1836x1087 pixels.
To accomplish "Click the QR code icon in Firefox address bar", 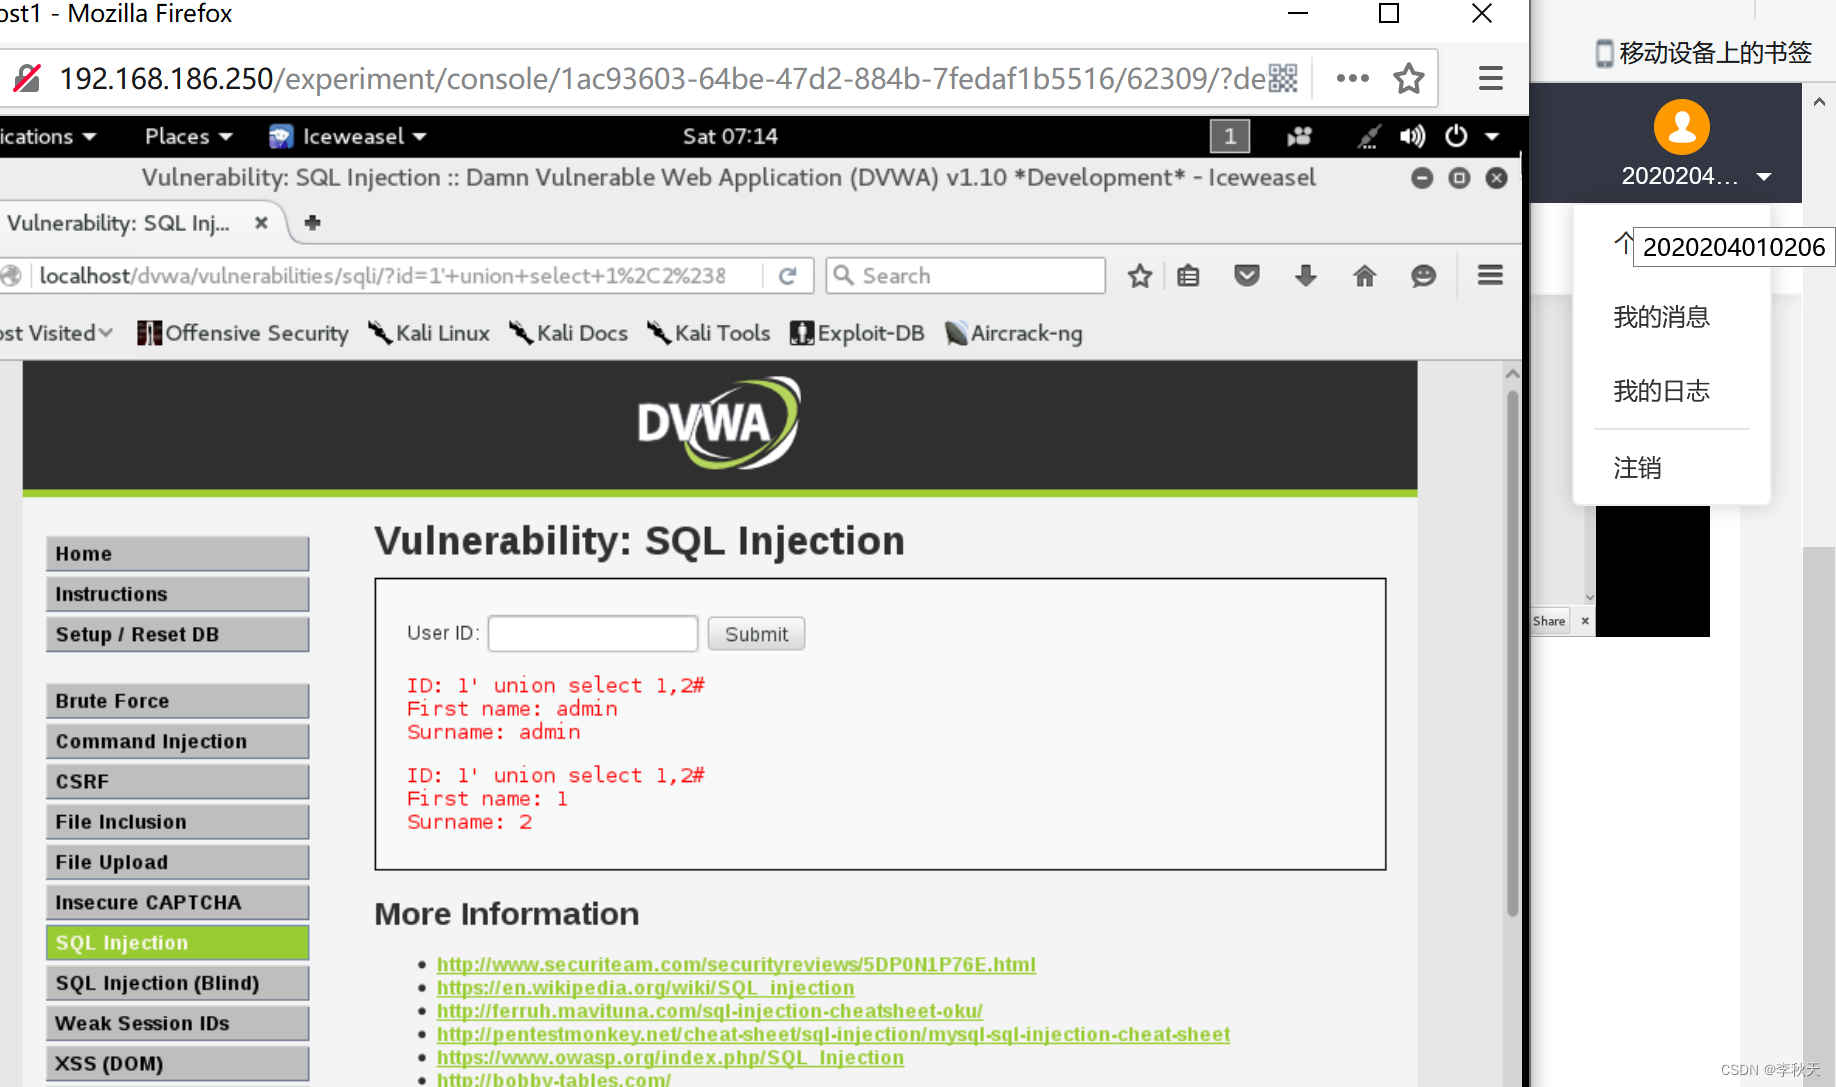I will [1283, 78].
